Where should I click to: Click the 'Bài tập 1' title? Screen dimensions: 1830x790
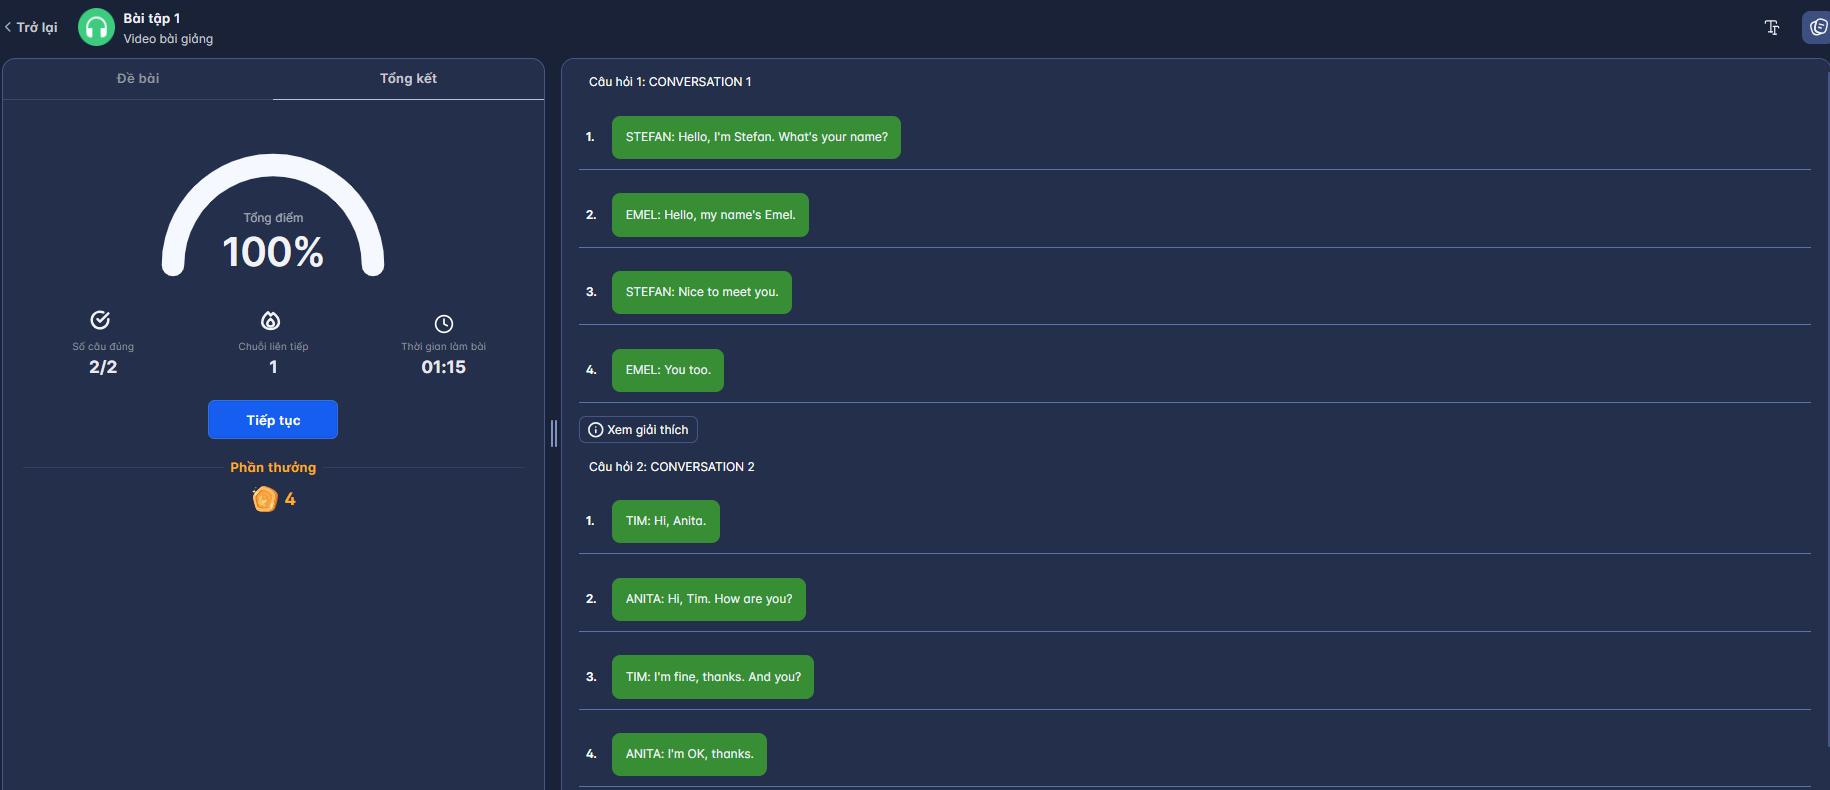click(152, 18)
